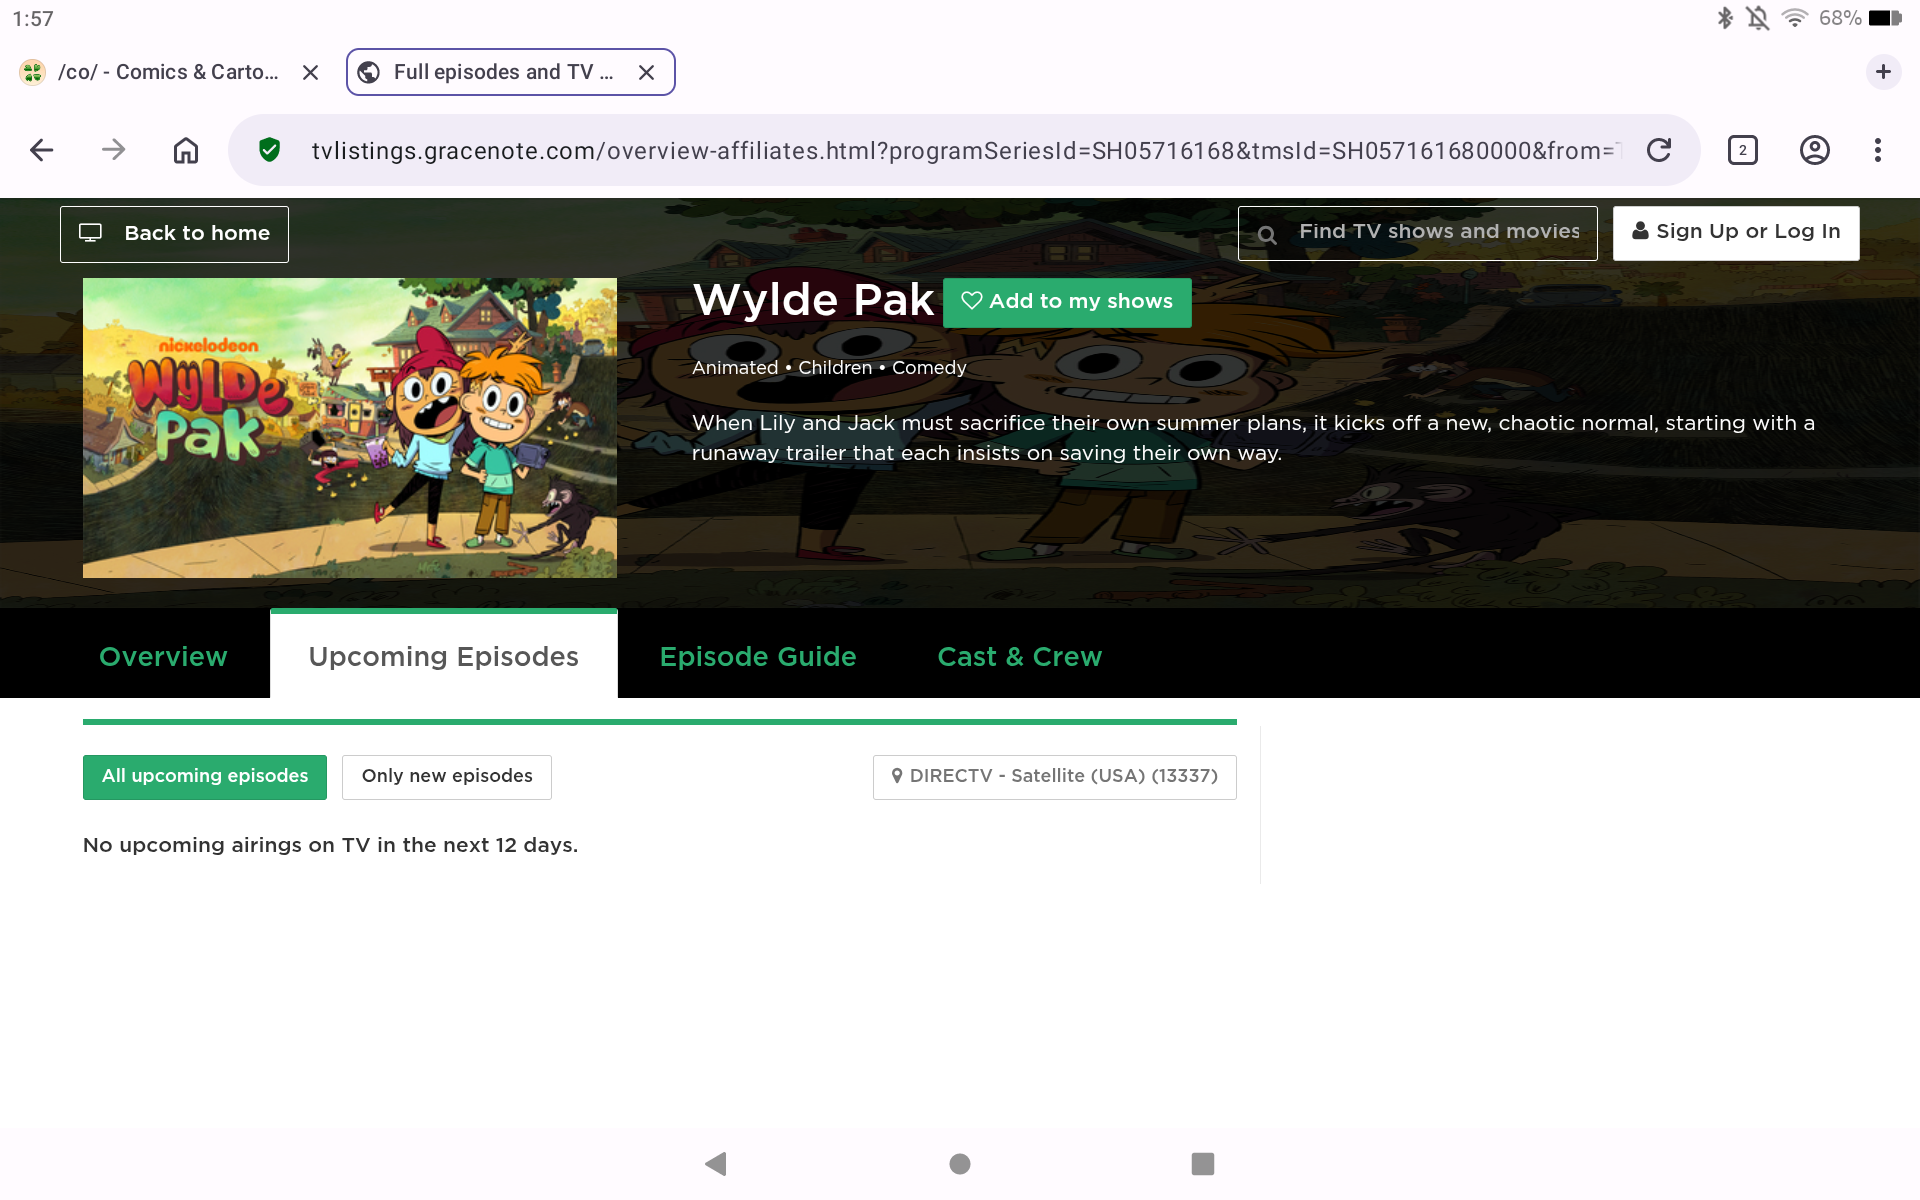Image resolution: width=1920 pixels, height=1200 pixels.
Task: Focus the Find TV shows search field
Action: 1437,232
